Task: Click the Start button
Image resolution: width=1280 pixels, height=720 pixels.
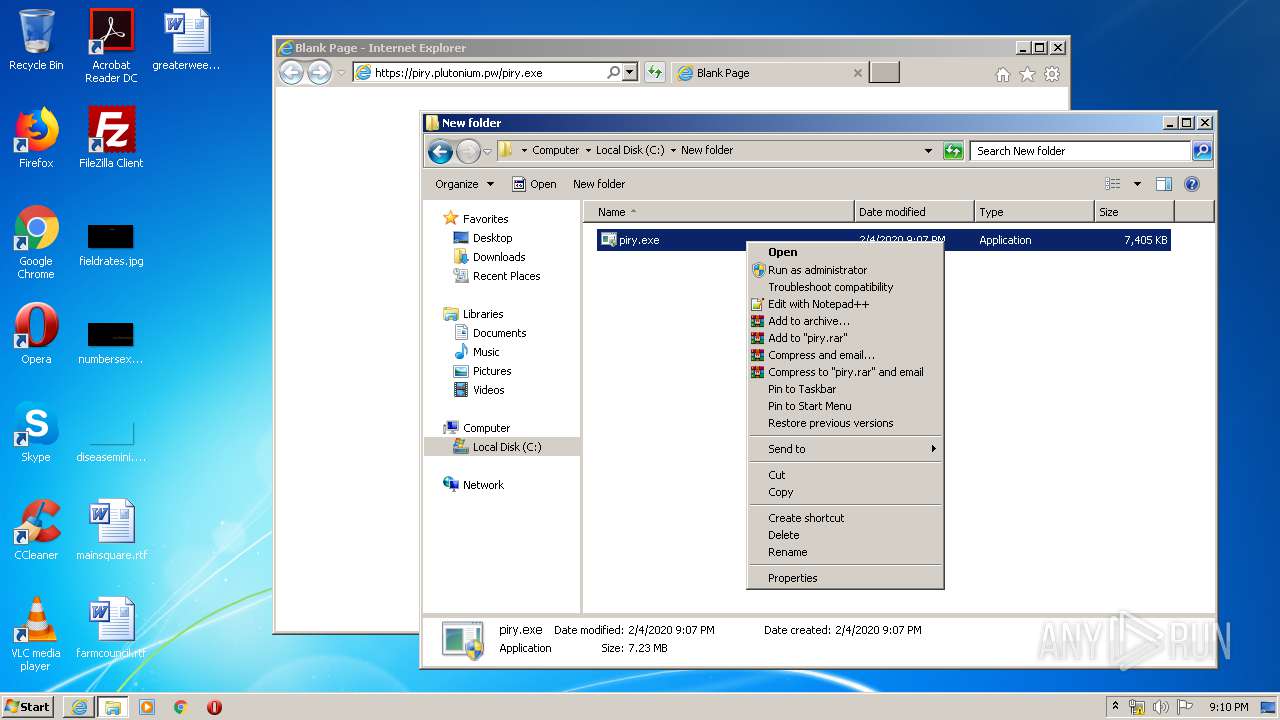Action: tap(28, 707)
